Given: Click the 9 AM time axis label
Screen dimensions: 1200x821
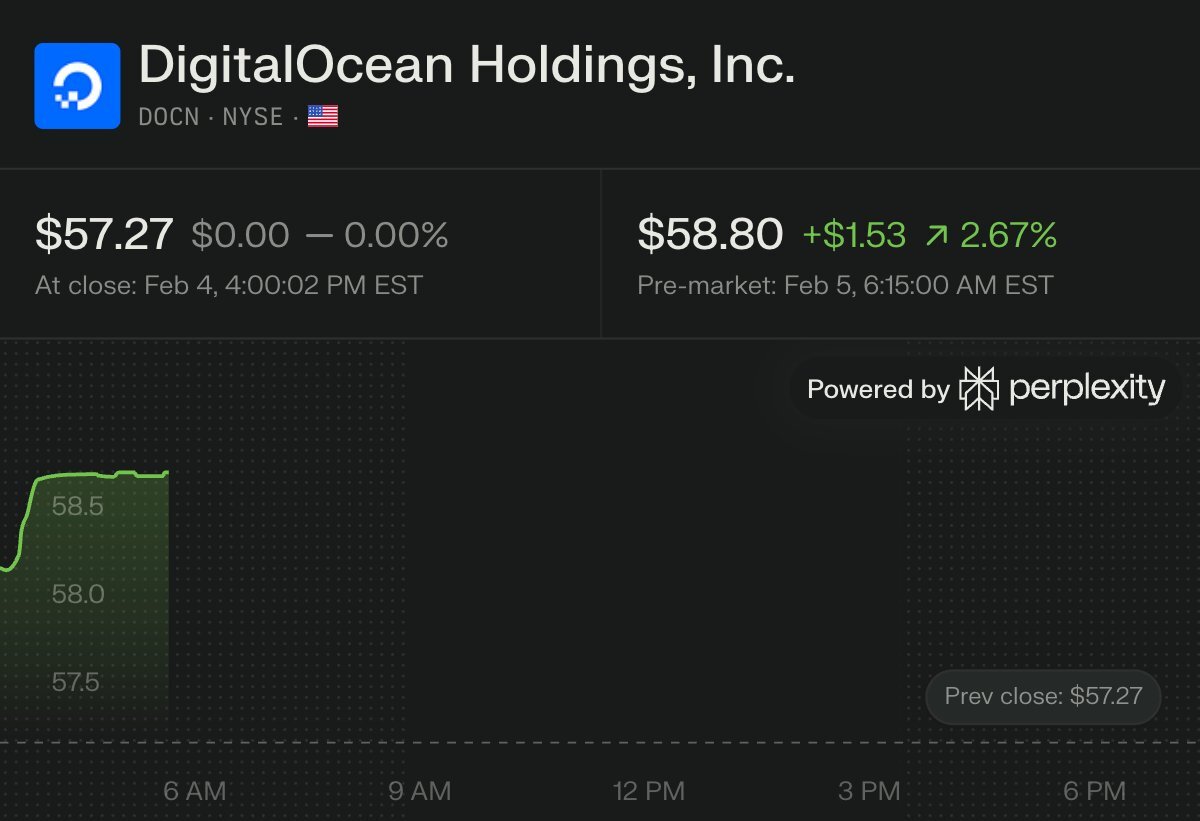Looking at the screenshot, I should [x=420, y=791].
